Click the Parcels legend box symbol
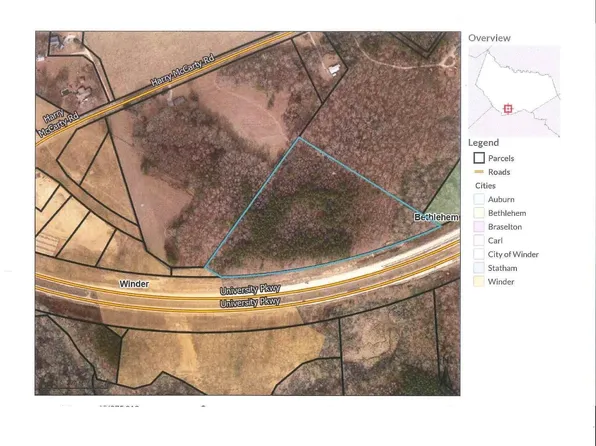 pyautogui.click(x=479, y=158)
